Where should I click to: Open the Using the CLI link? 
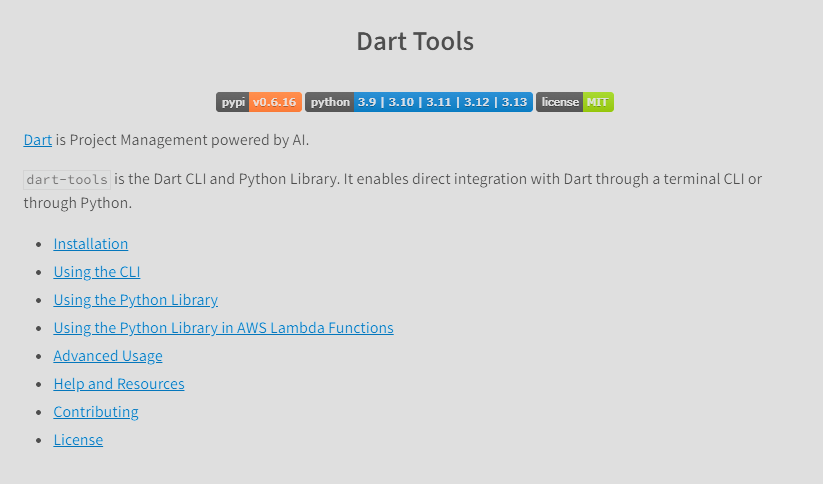97,272
